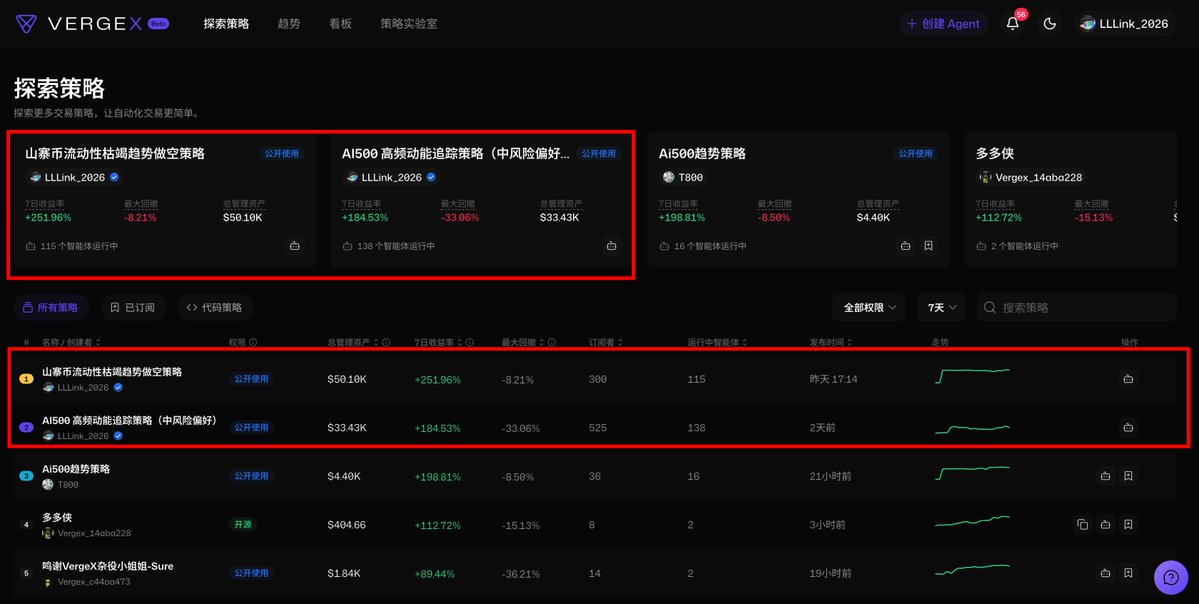This screenshot has height=604, width=1199.
Task: Click the robot icon in Ai500趋势策略 row
Action: pos(1105,476)
